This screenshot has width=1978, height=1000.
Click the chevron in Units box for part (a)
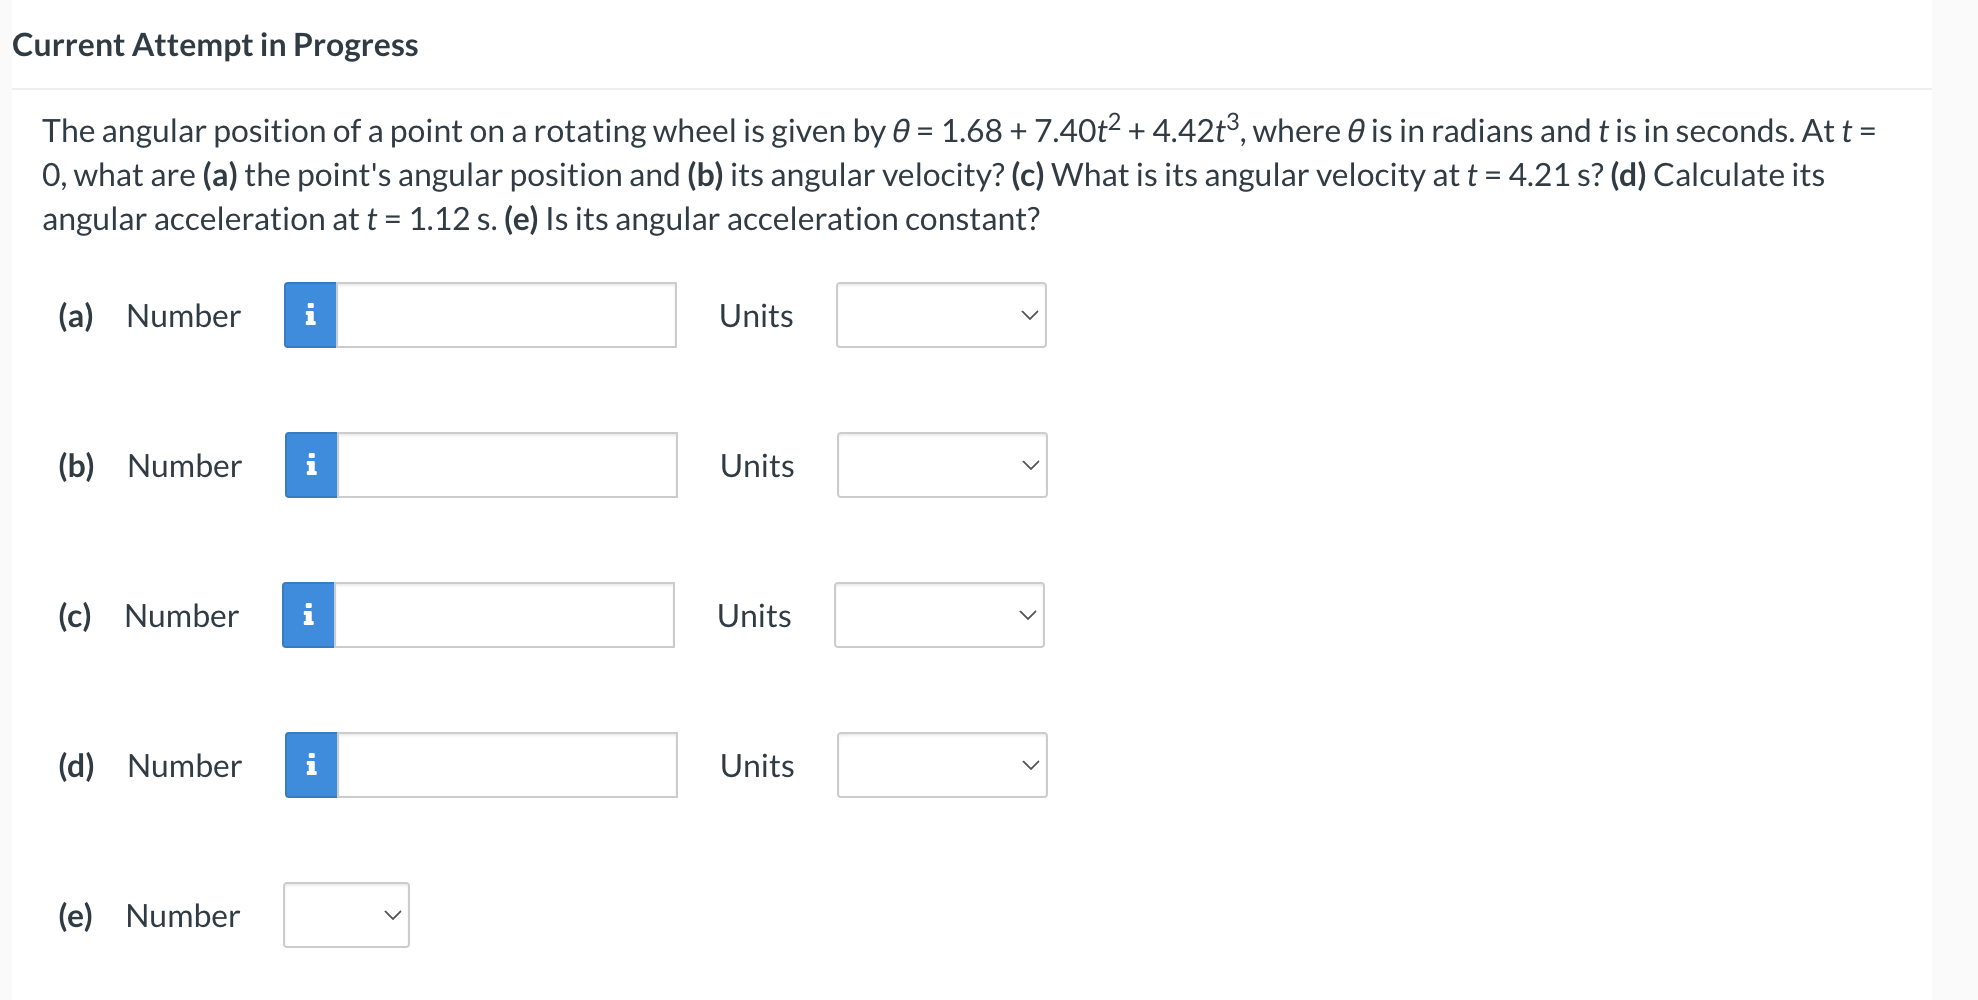pos(1029,315)
